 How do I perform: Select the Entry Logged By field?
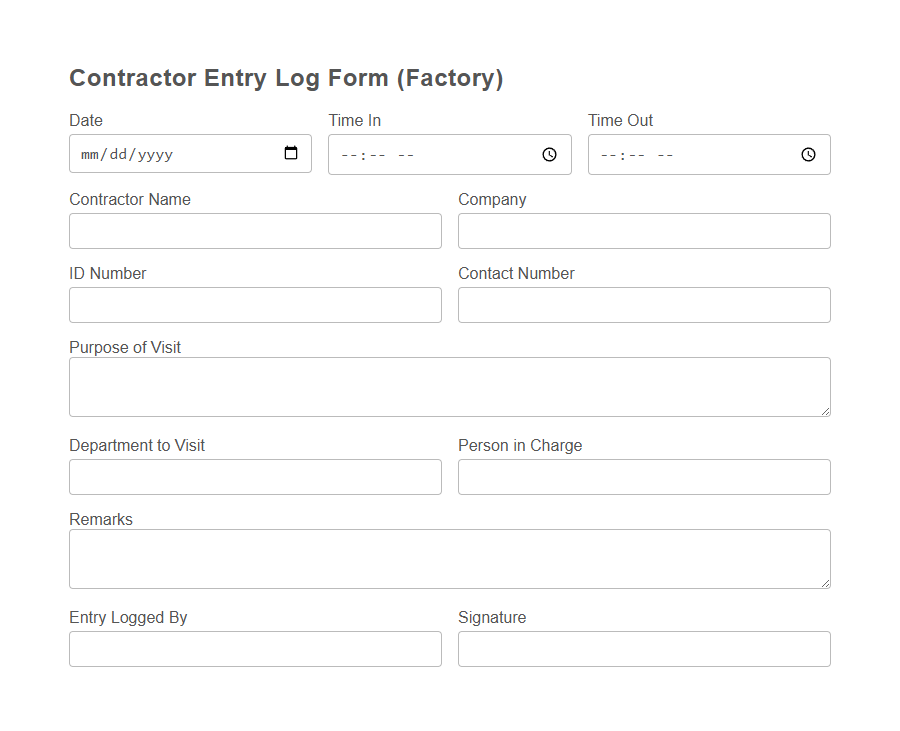(x=255, y=649)
